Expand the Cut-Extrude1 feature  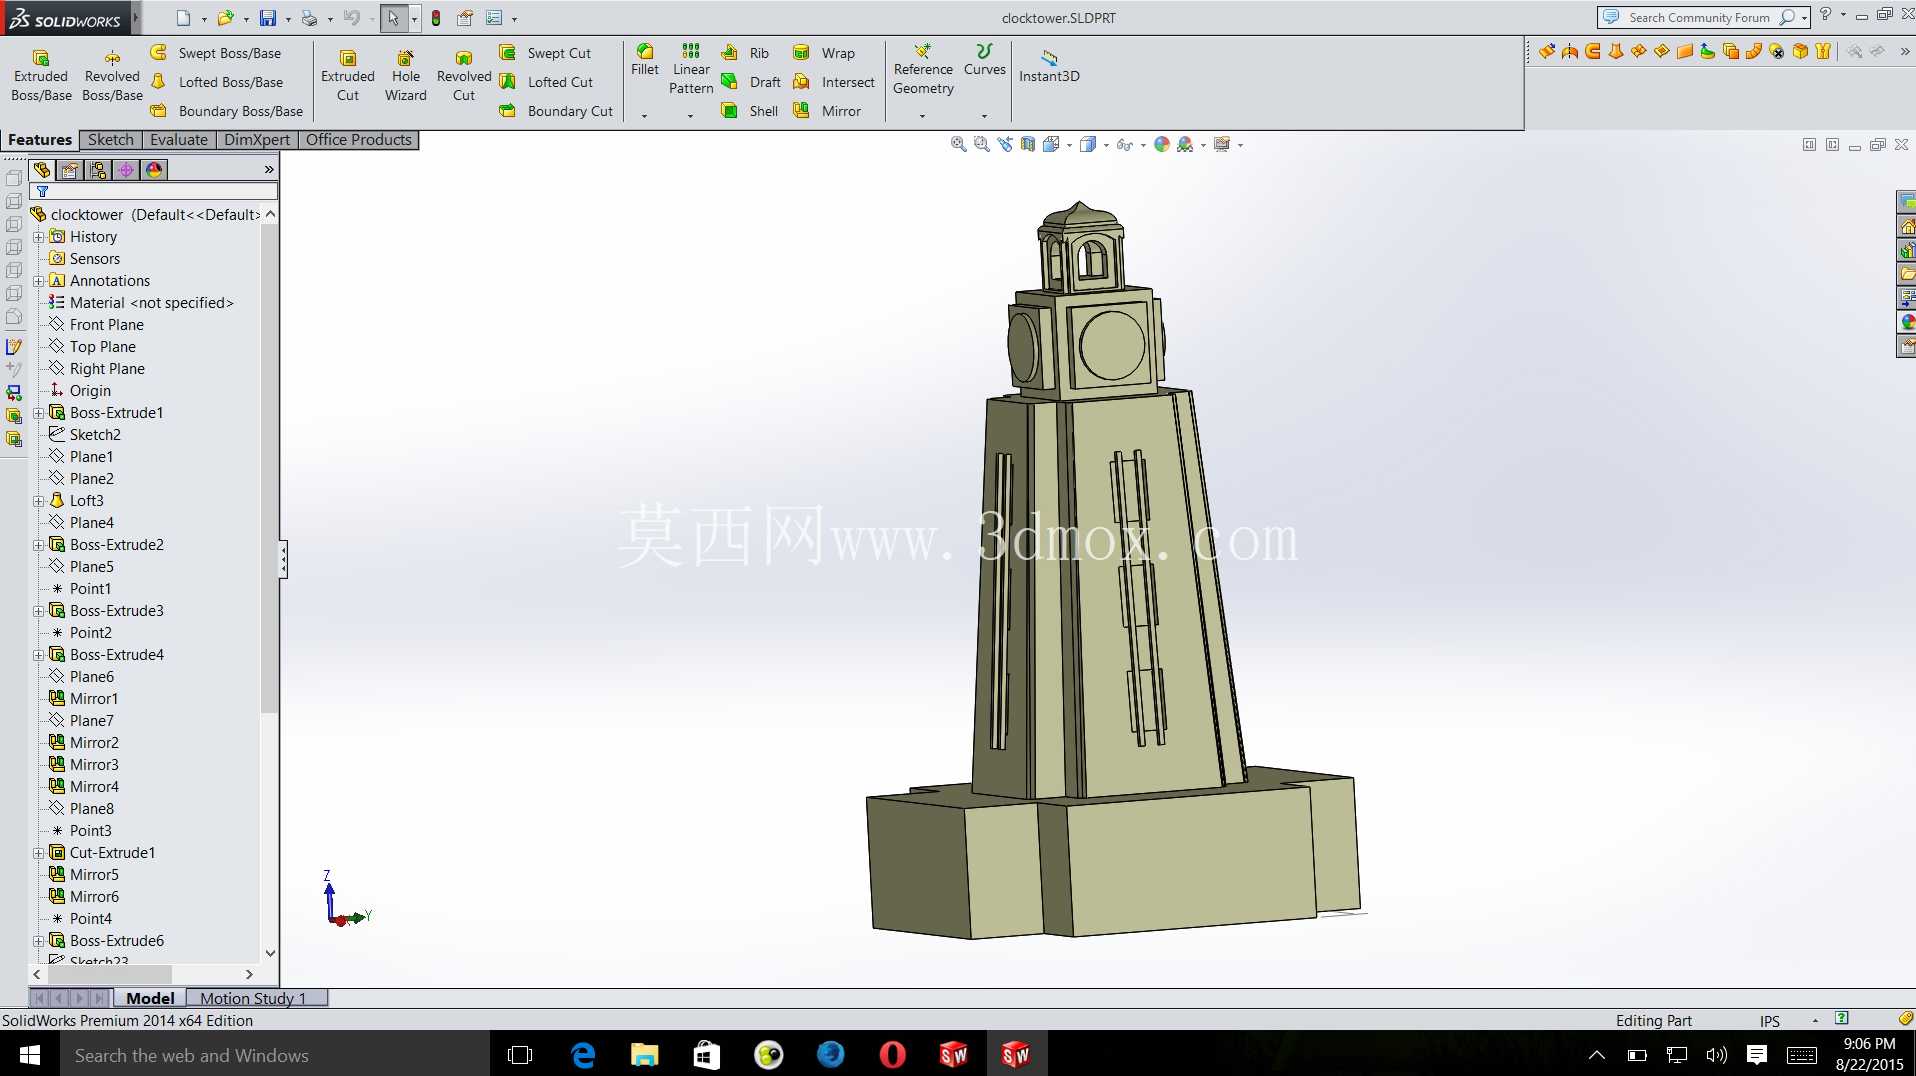tap(39, 853)
